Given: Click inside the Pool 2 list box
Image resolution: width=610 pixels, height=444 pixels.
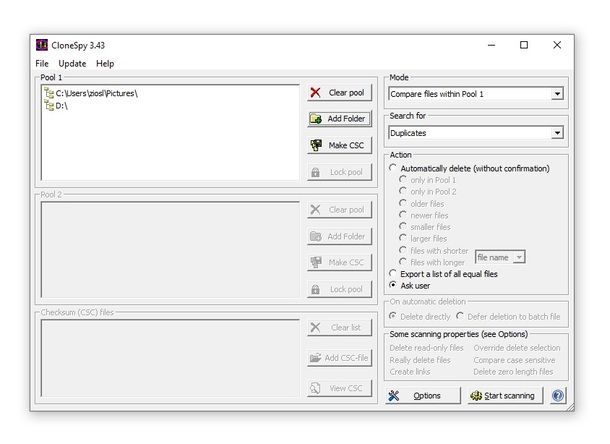Looking at the screenshot, I should click(170, 250).
